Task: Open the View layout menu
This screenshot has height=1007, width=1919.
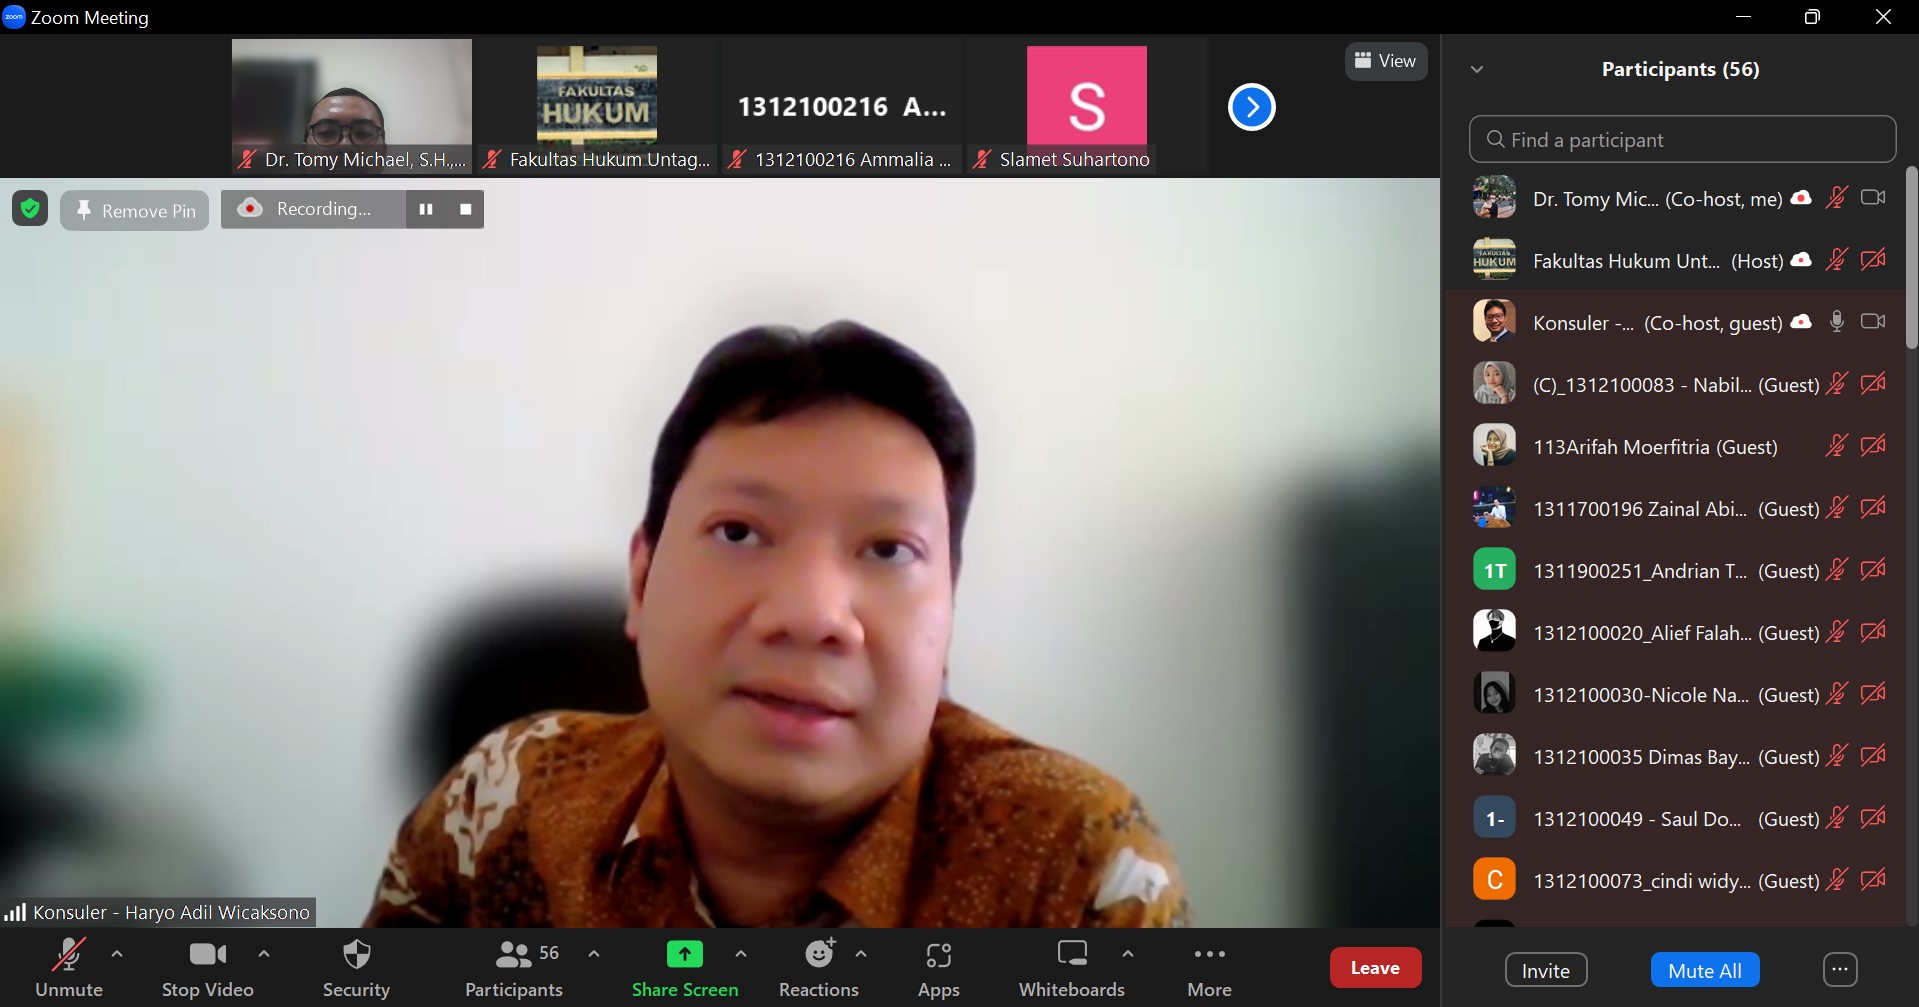Action: (1385, 61)
